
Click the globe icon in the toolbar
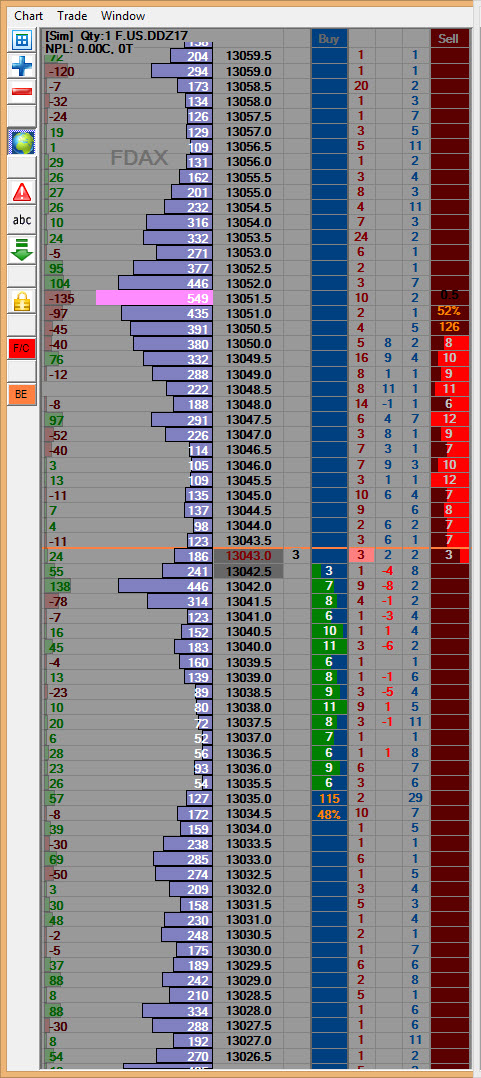point(22,142)
